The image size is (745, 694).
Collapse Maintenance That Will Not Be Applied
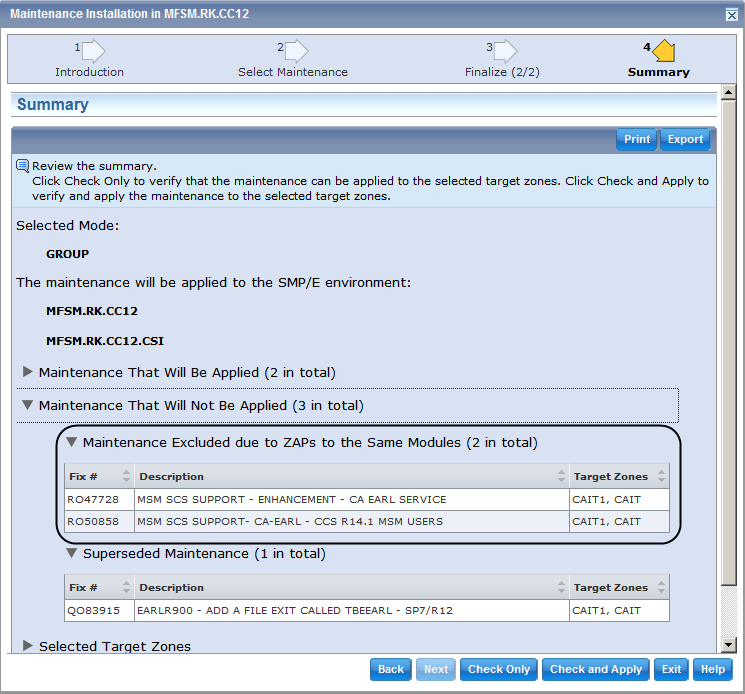click(x=28, y=405)
